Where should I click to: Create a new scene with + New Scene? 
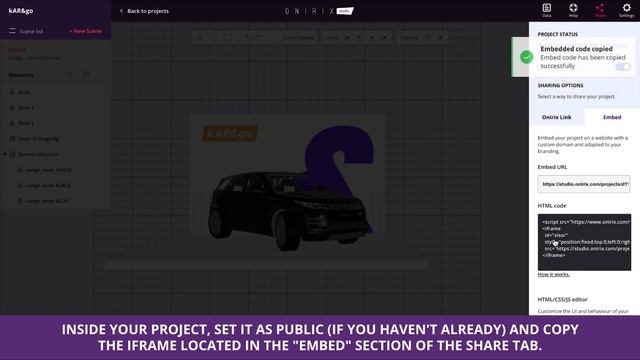click(85, 31)
